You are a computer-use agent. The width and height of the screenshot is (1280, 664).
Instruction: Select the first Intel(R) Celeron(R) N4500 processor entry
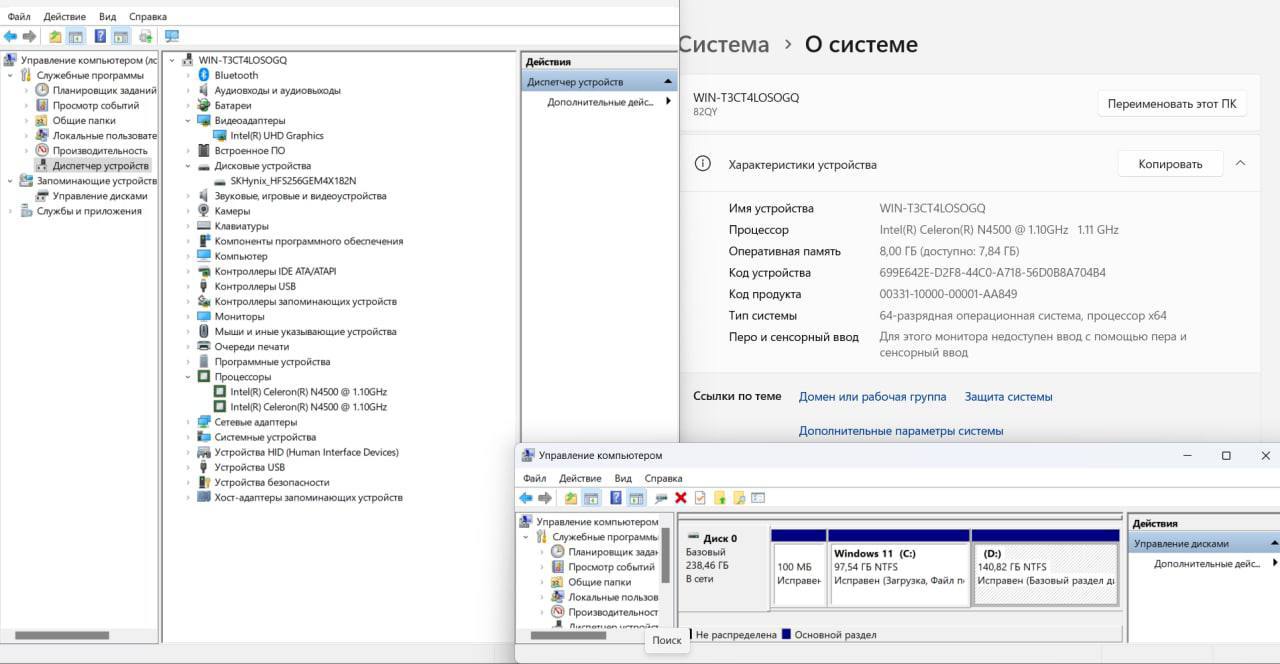[308, 392]
